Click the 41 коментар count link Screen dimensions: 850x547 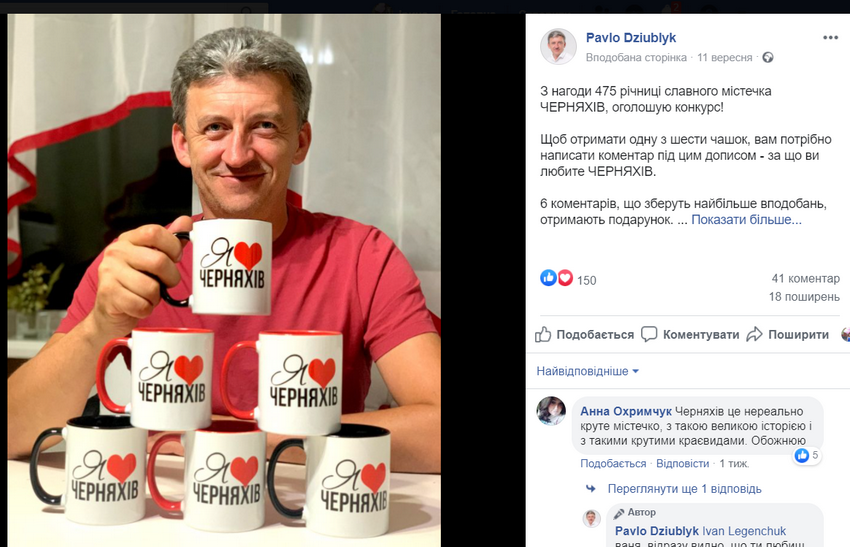[x=806, y=278]
